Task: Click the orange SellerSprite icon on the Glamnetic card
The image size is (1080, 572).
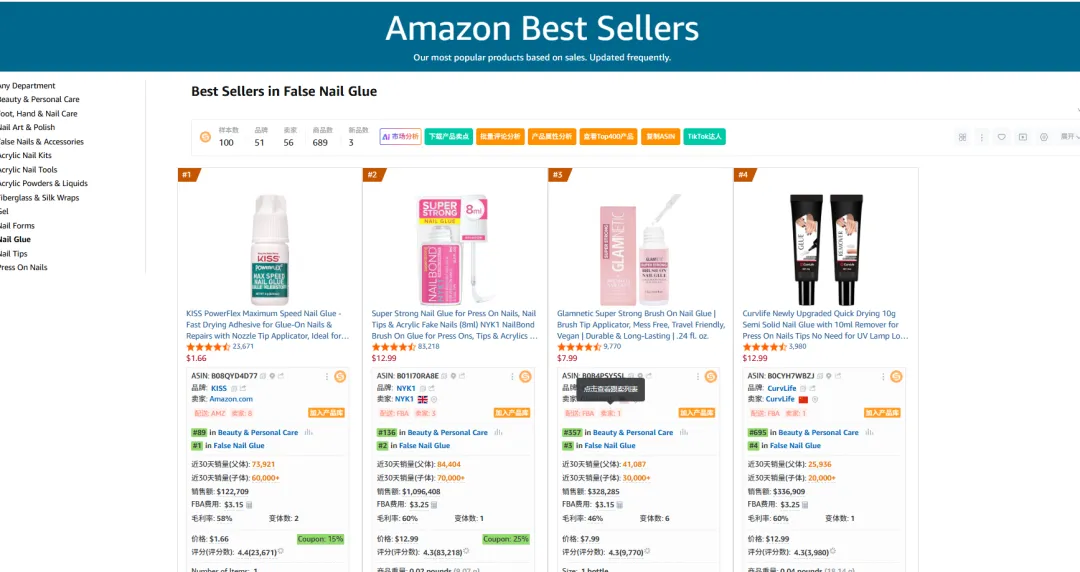Action: [710, 376]
